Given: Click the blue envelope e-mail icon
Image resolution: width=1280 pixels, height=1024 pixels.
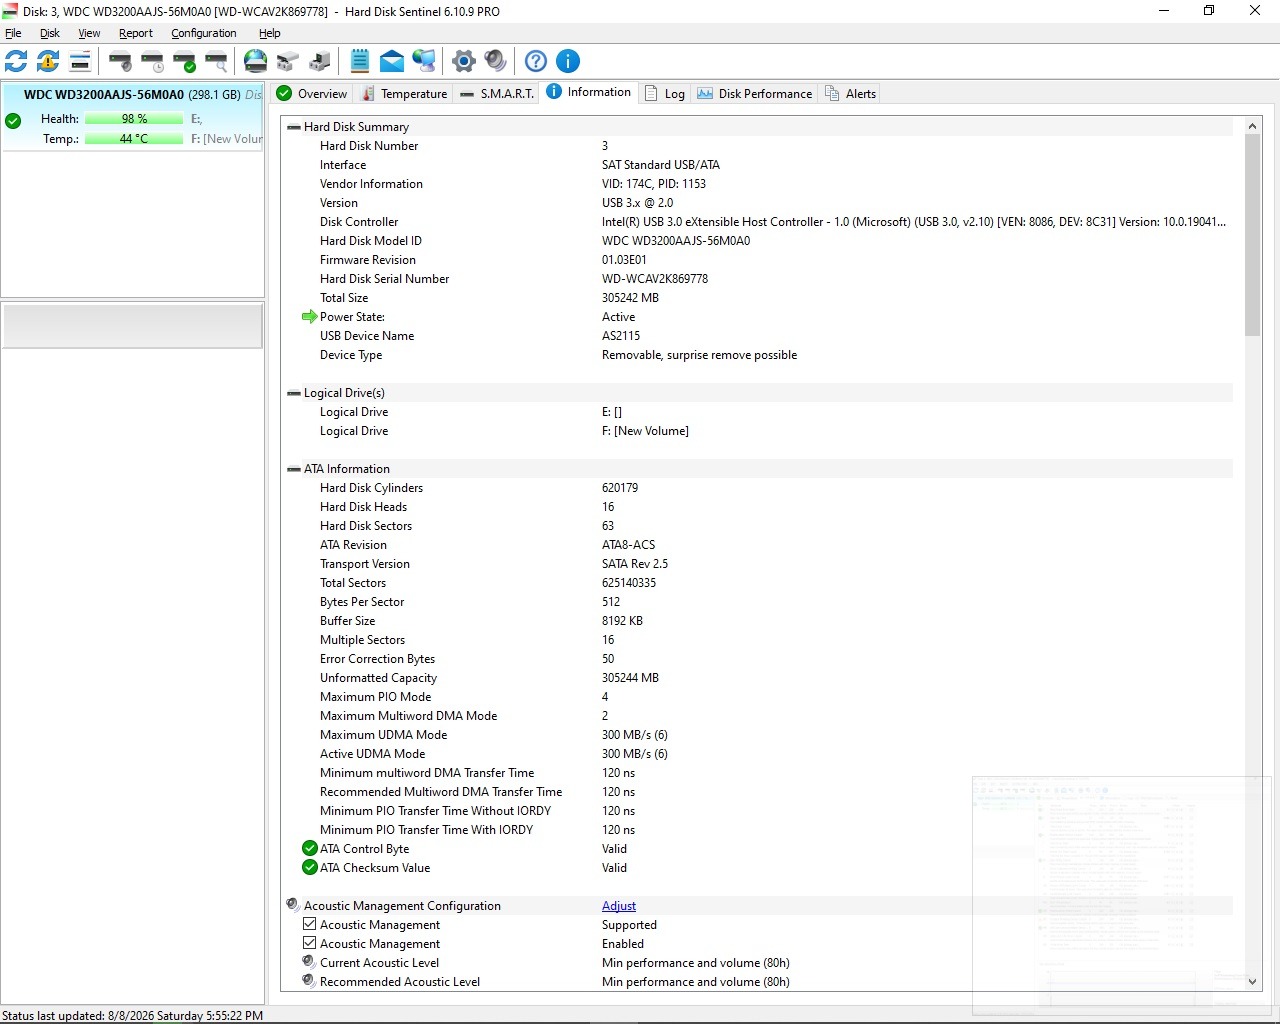Looking at the screenshot, I should point(392,61).
